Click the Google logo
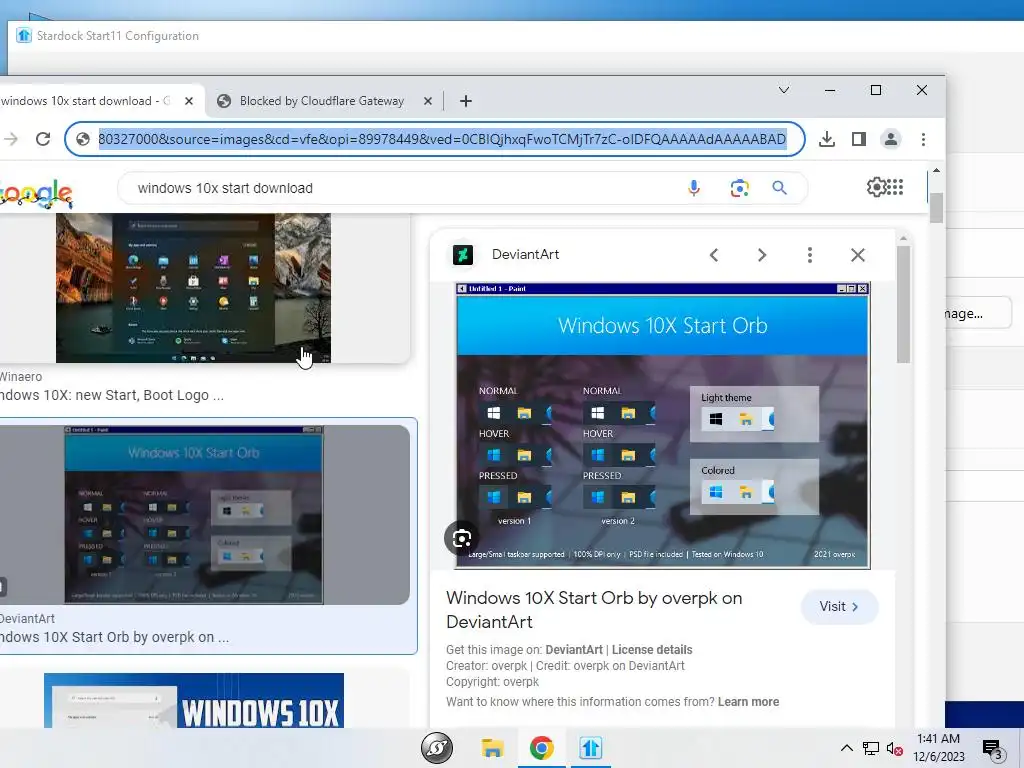The image size is (1024, 768). pyautogui.click(x=37, y=193)
